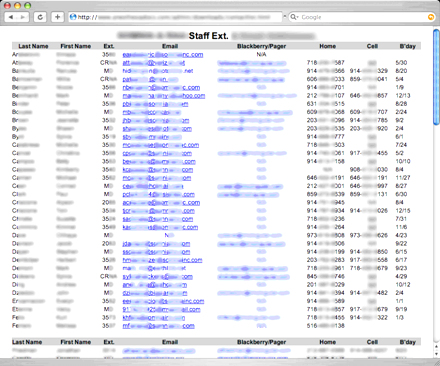Image resolution: width=440 pixels, height=366 pixels.
Task: Click the 'Staff Ext.' page heading
Action: tap(208, 36)
